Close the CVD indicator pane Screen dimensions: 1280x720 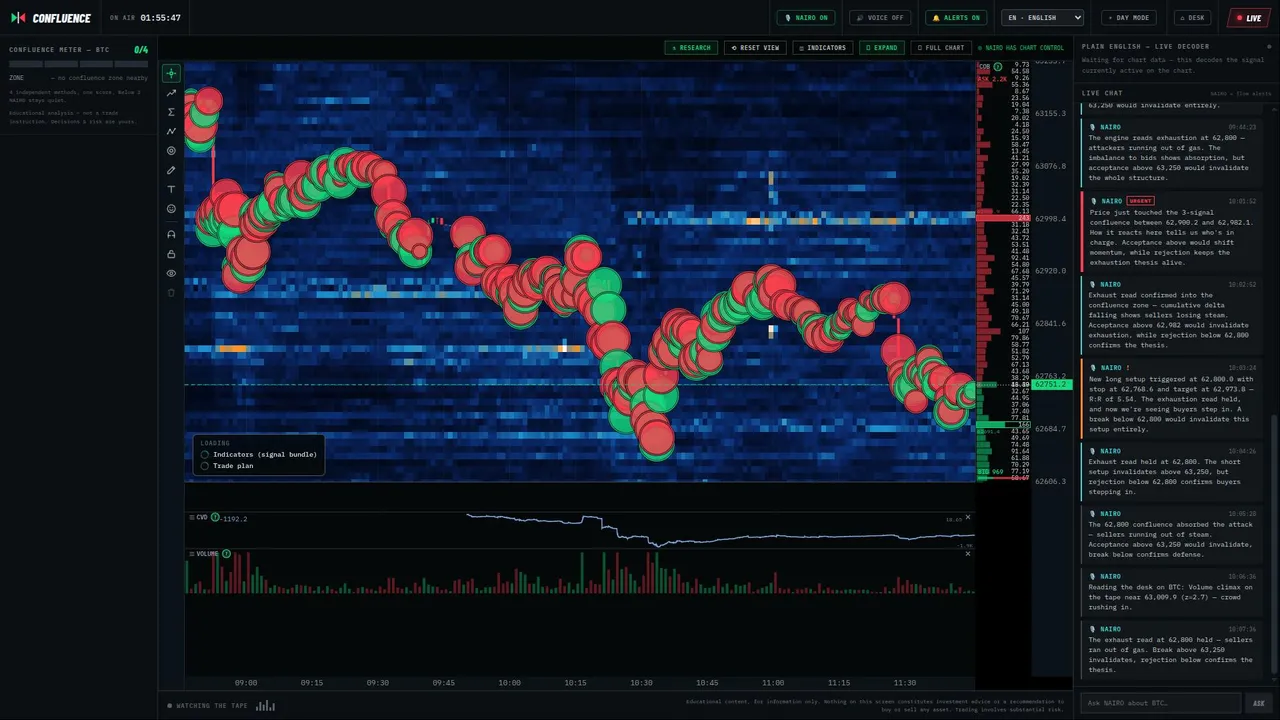tap(968, 517)
